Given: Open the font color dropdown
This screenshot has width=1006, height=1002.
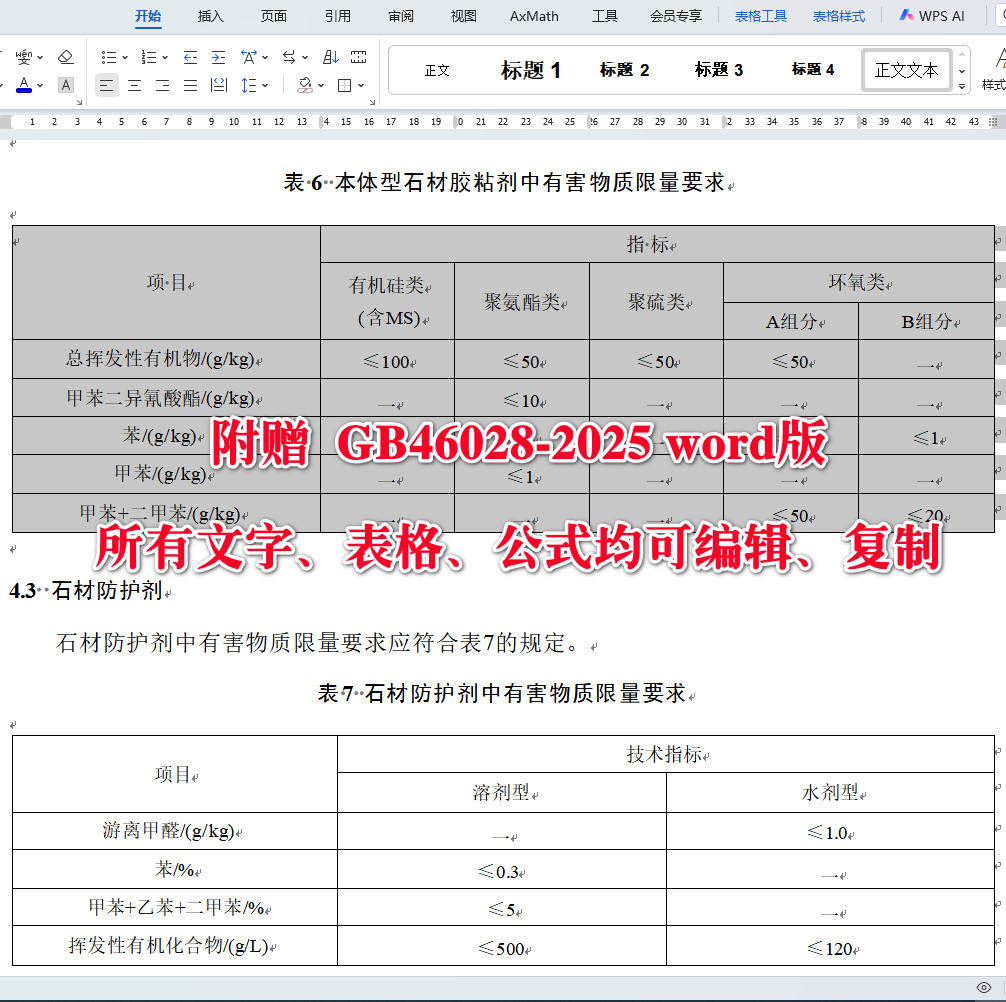Looking at the screenshot, I should 38,85.
